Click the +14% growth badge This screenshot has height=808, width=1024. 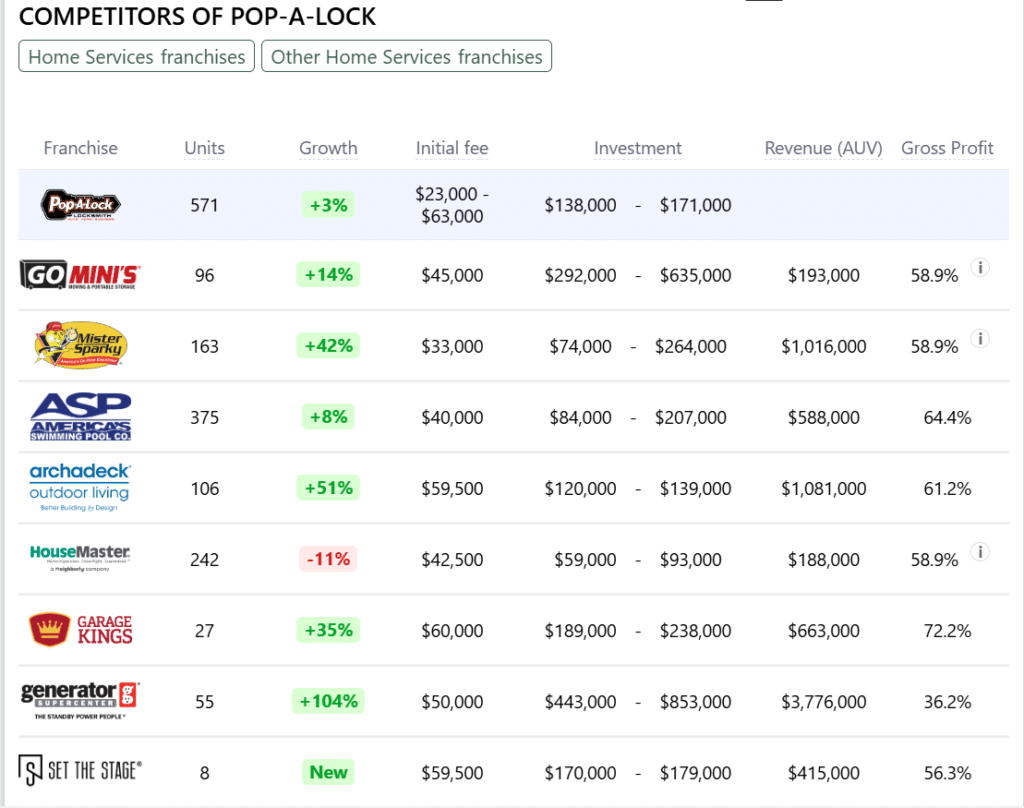[328, 274]
